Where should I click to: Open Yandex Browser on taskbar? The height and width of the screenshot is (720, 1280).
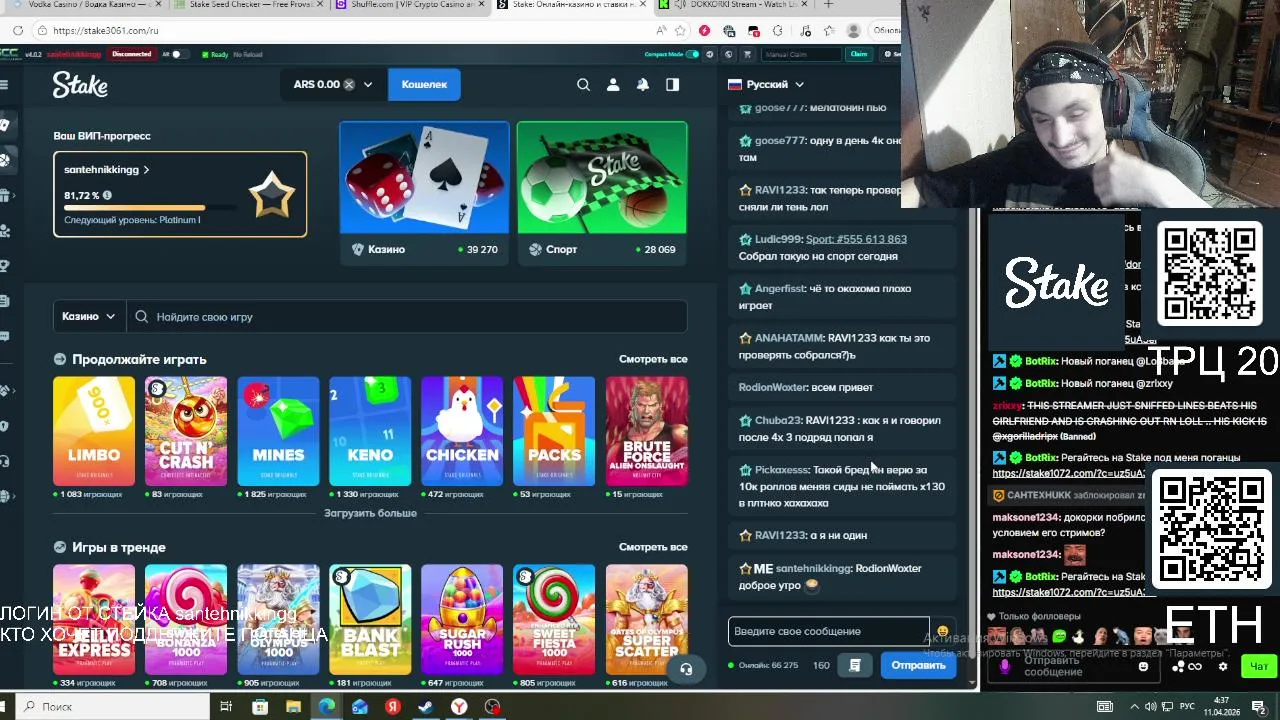pyautogui.click(x=459, y=707)
